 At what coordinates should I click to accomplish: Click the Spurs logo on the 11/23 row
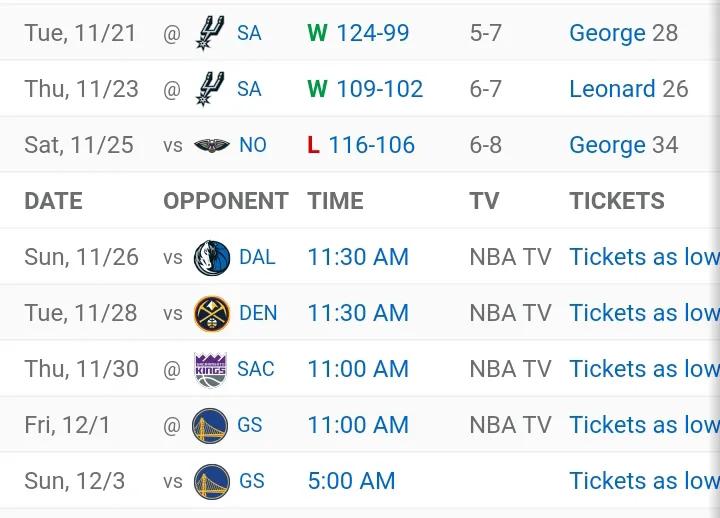pos(210,89)
